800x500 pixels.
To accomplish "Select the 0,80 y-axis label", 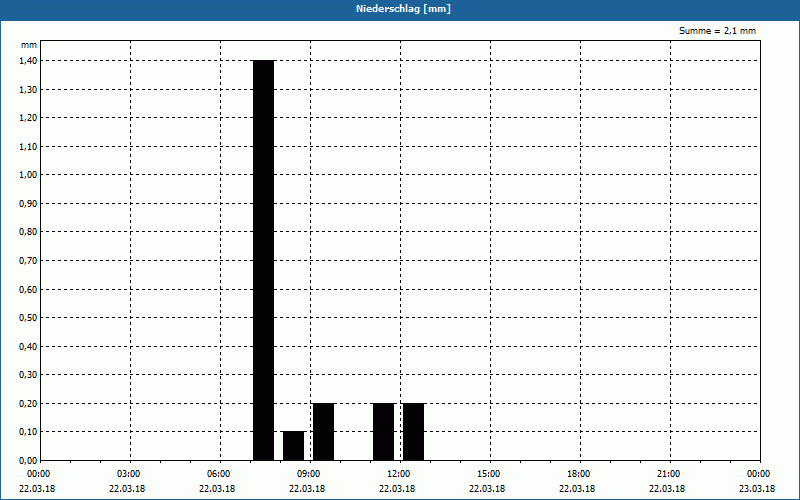I will (29, 232).
